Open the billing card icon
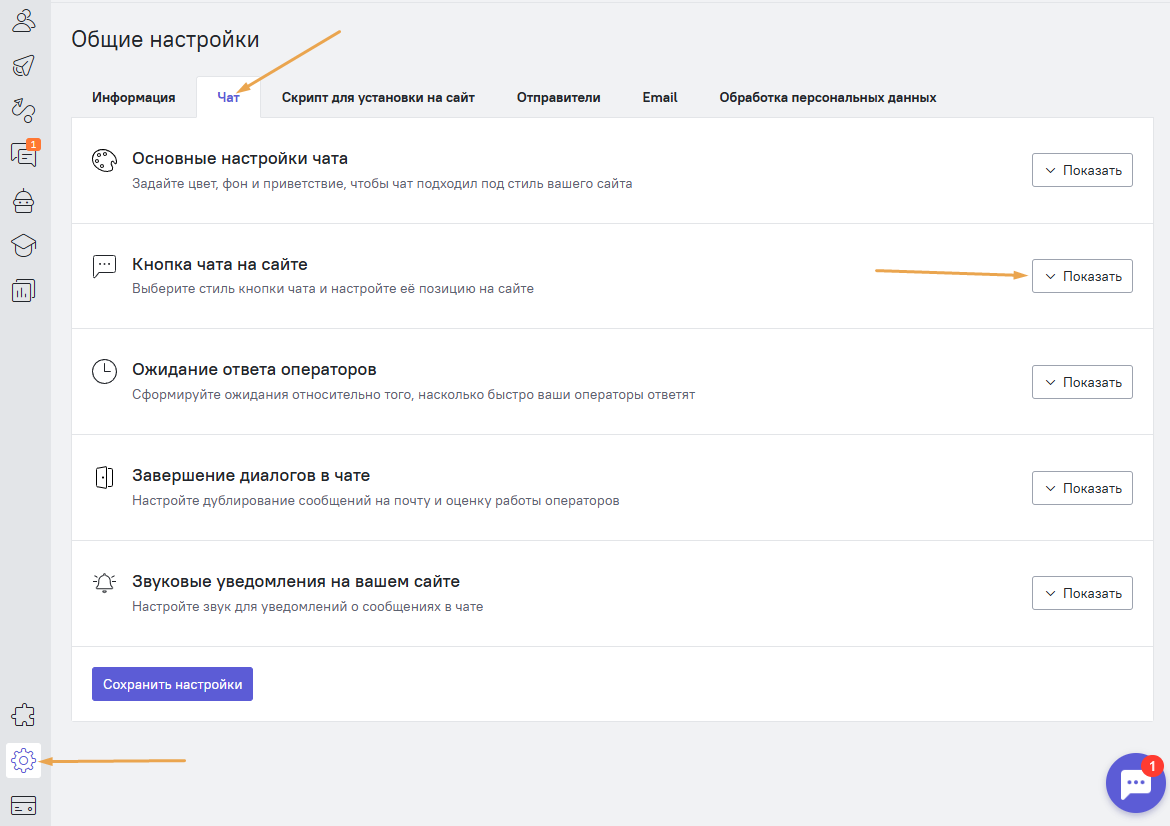 point(23,805)
